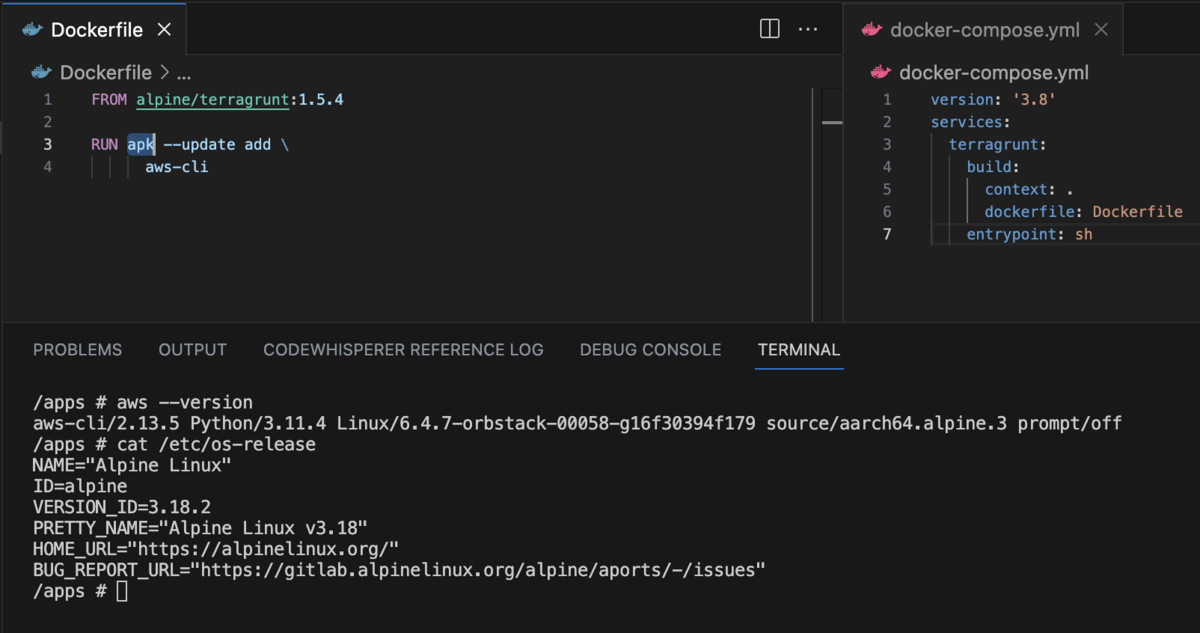The width and height of the screenshot is (1200, 633).
Task: Switch to the PROBLEMS panel
Action: click(x=77, y=349)
